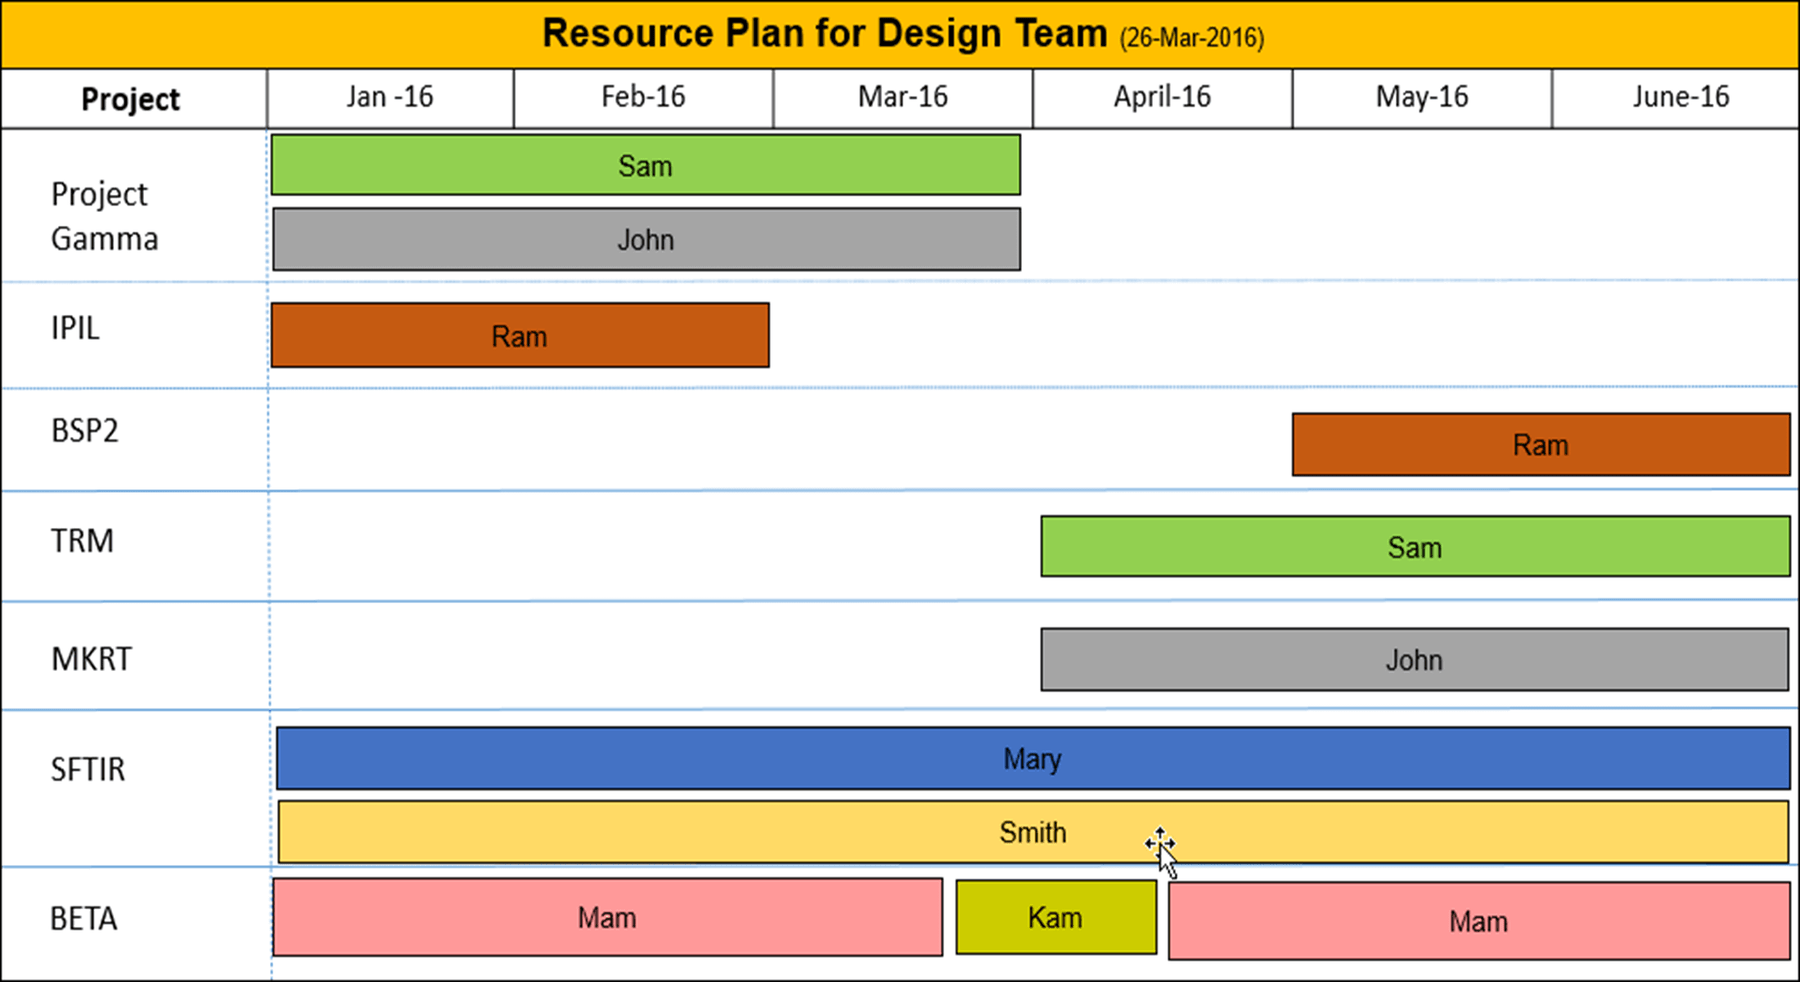Viewport: 1800px width, 982px height.
Task: Click the Jan -16 column header
Action: click(x=390, y=98)
